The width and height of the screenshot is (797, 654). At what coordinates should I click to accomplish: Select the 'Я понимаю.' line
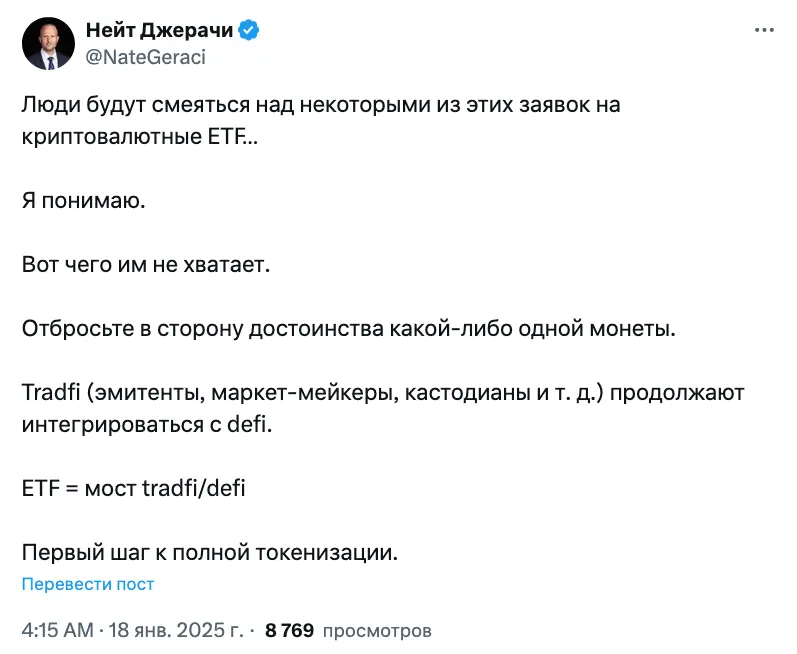tap(83, 201)
